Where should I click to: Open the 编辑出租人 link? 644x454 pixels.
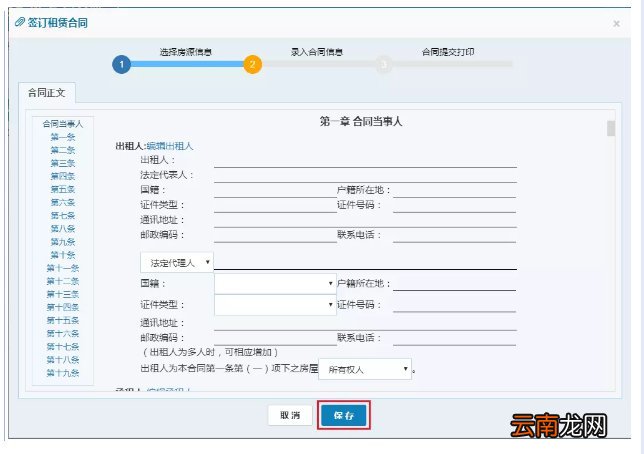pyautogui.click(x=170, y=146)
